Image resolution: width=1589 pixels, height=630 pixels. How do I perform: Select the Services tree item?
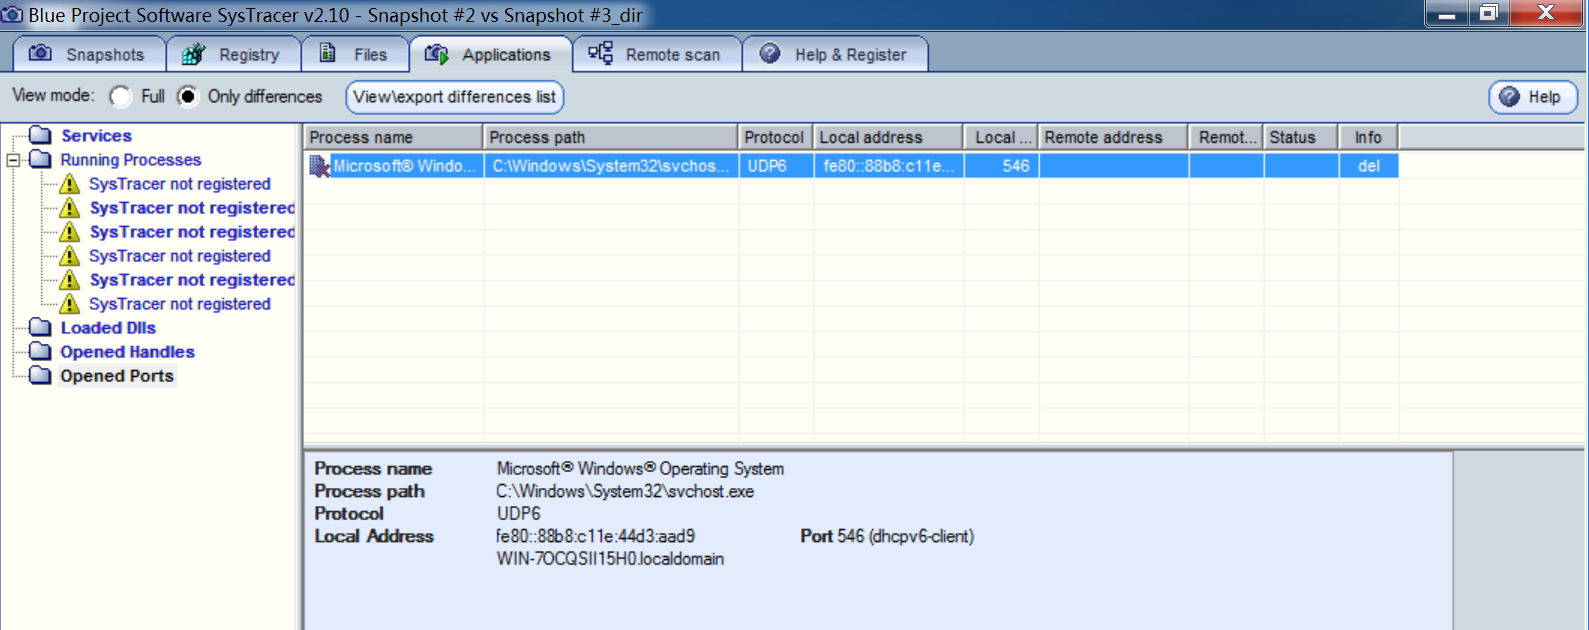click(96, 135)
